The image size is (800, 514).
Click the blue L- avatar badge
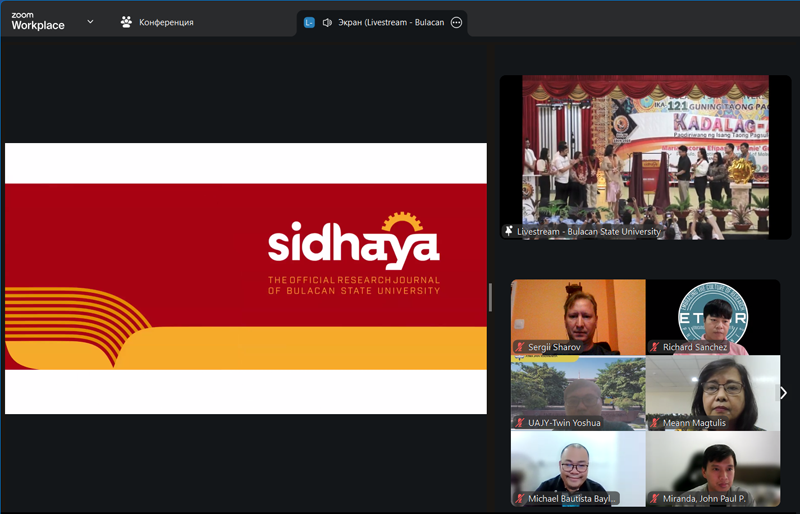(x=309, y=22)
